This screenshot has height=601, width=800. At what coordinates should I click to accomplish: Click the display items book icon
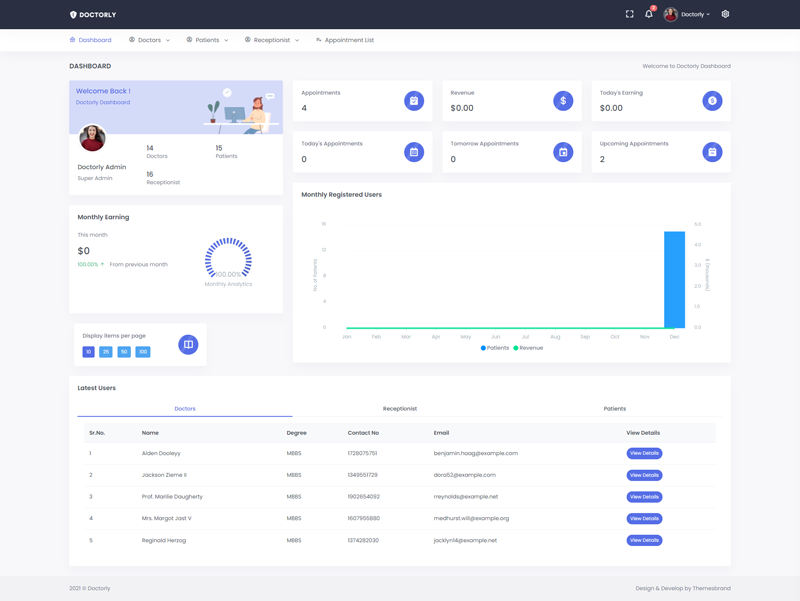[x=188, y=345]
